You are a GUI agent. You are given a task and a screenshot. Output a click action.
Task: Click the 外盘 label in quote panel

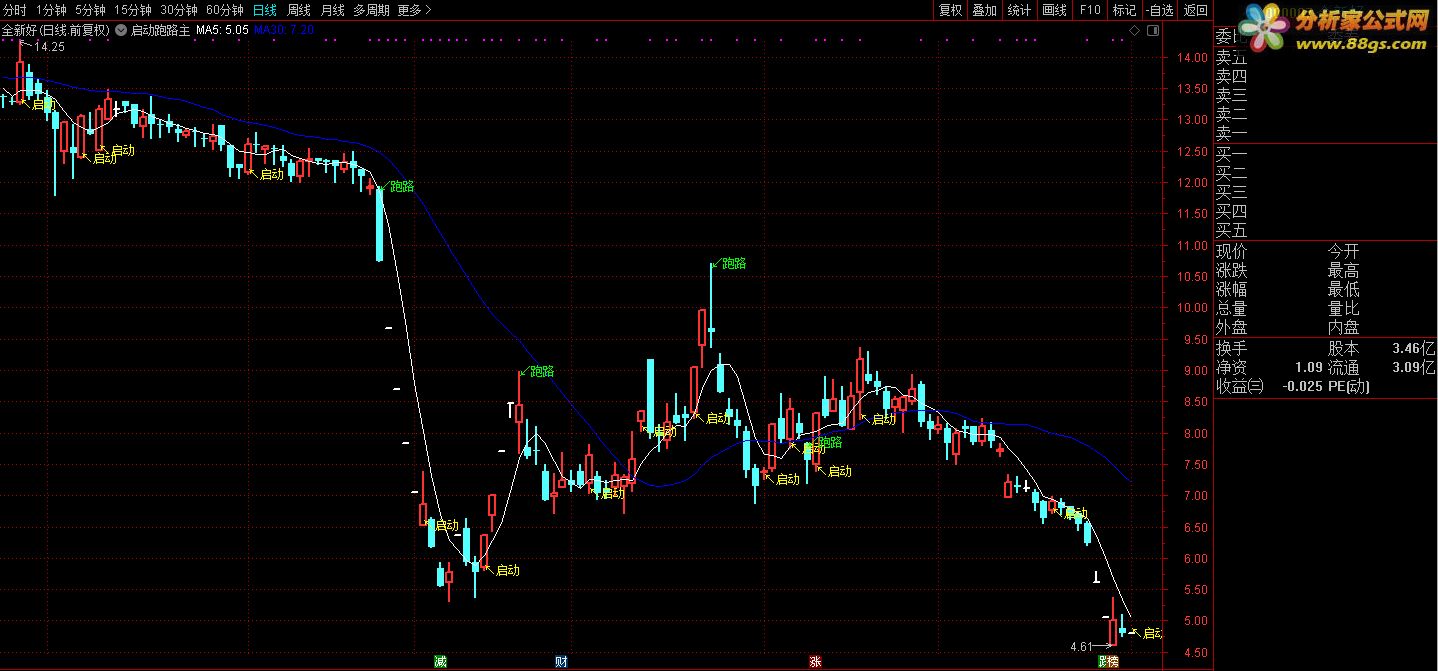click(x=1232, y=328)
